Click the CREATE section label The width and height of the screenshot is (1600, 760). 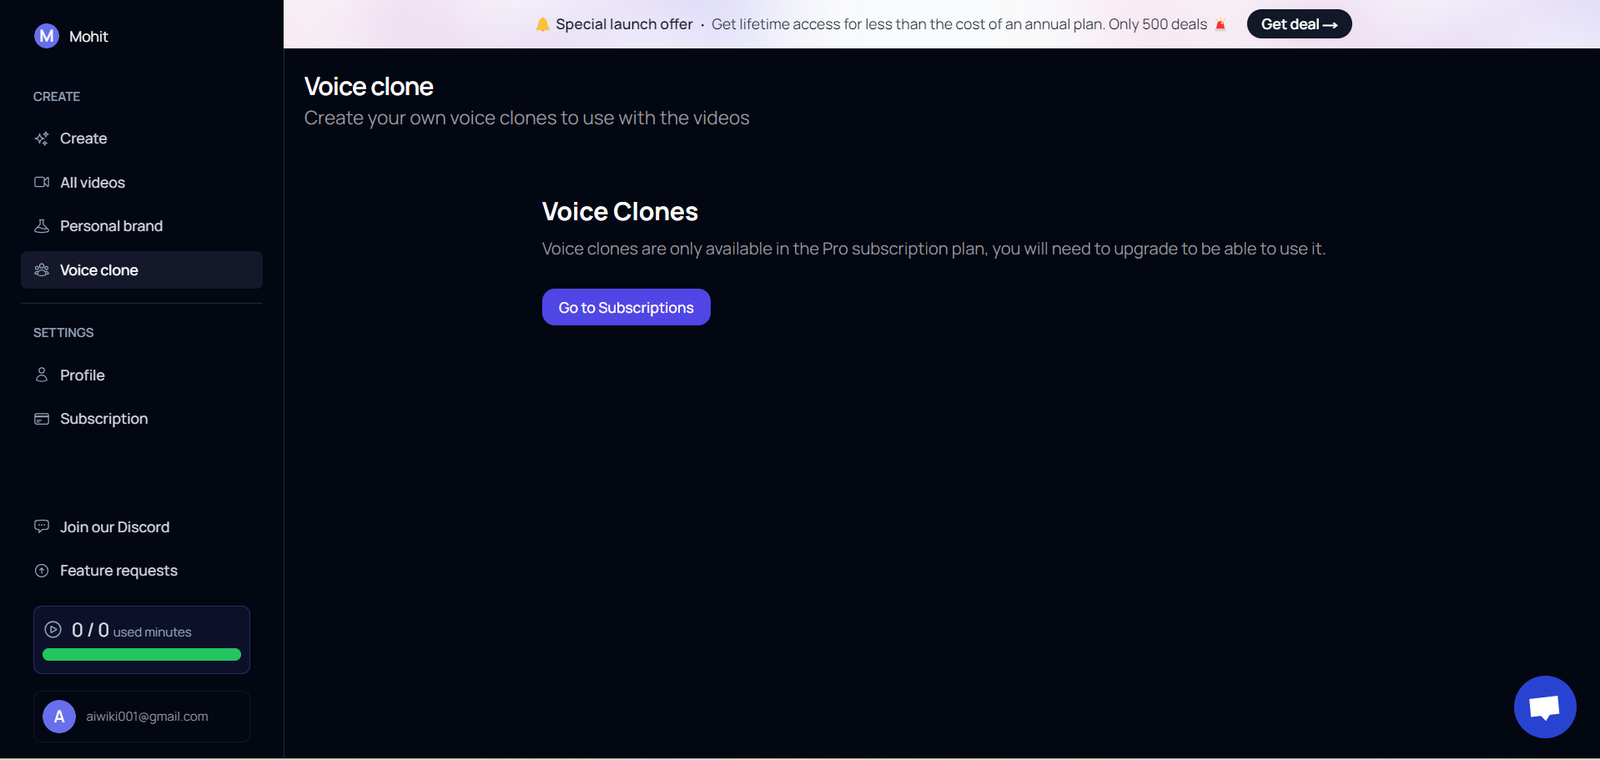tap(56, 97)
